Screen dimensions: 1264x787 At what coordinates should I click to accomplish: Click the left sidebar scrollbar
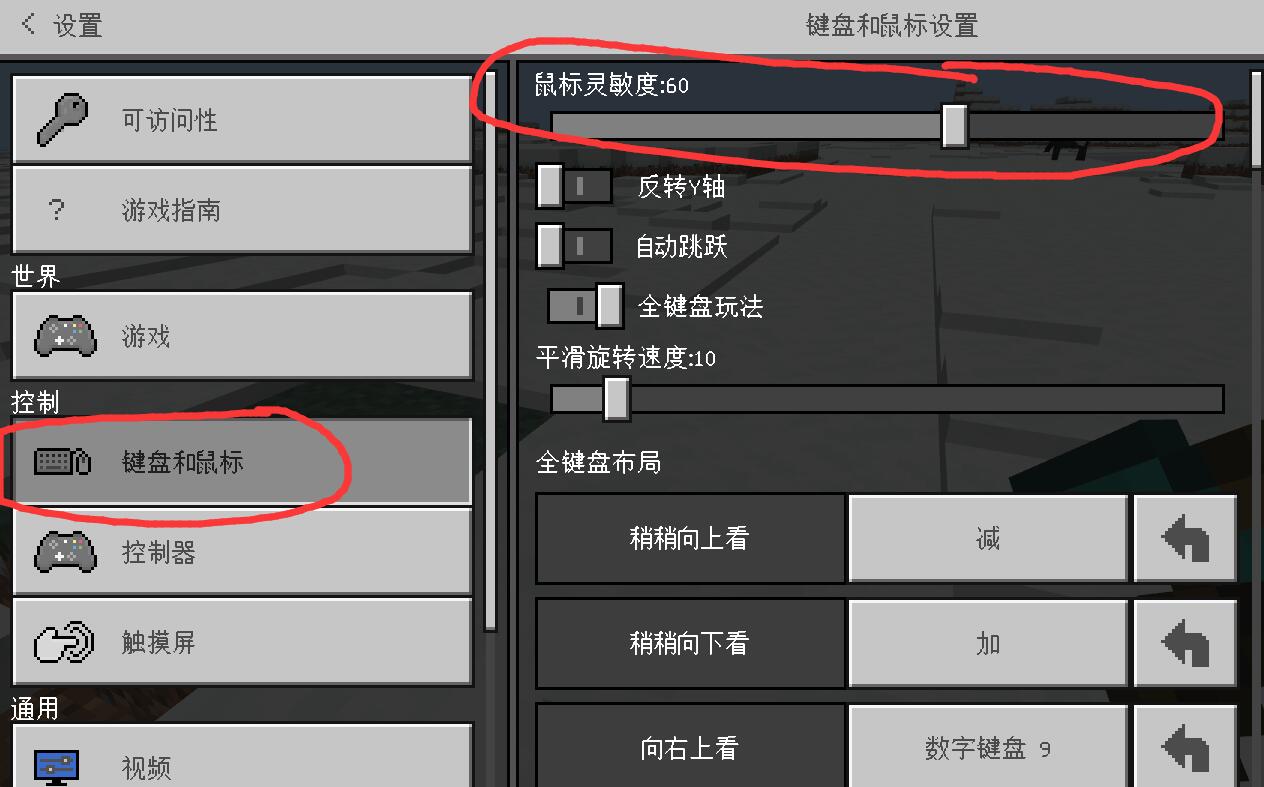(x=490, y=350)
